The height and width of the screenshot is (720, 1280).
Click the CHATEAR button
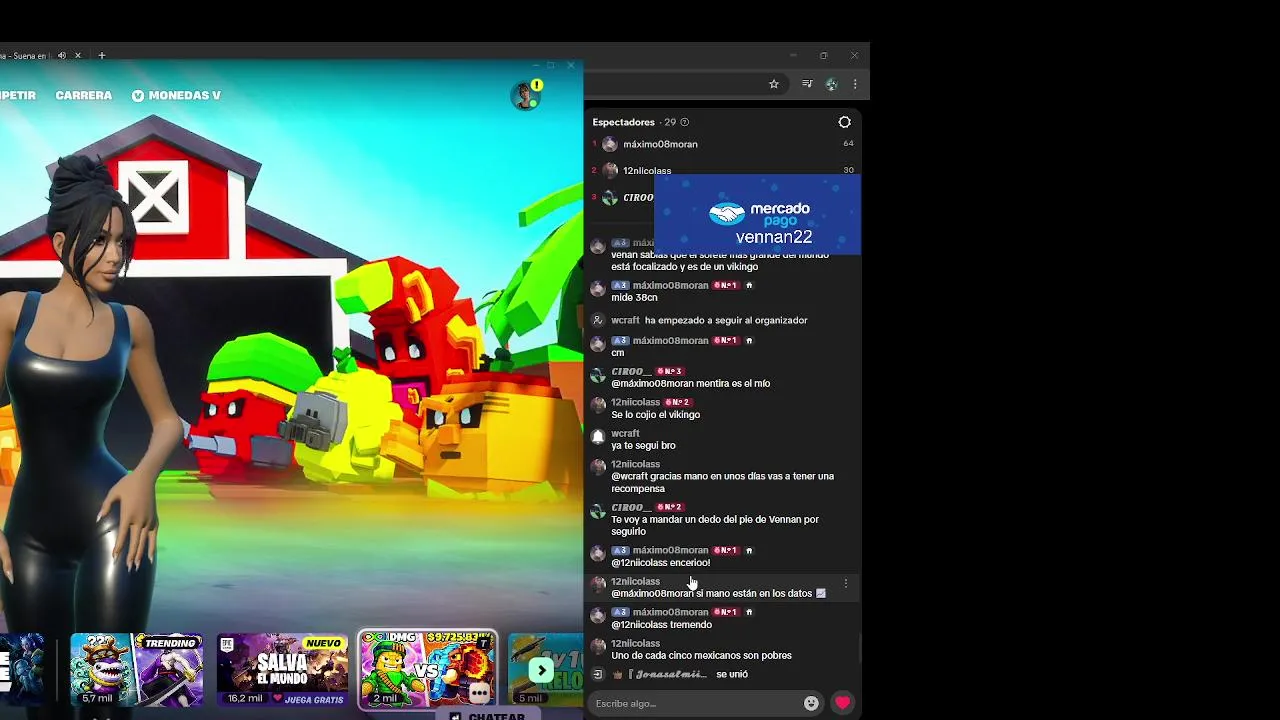click(488, 716)
